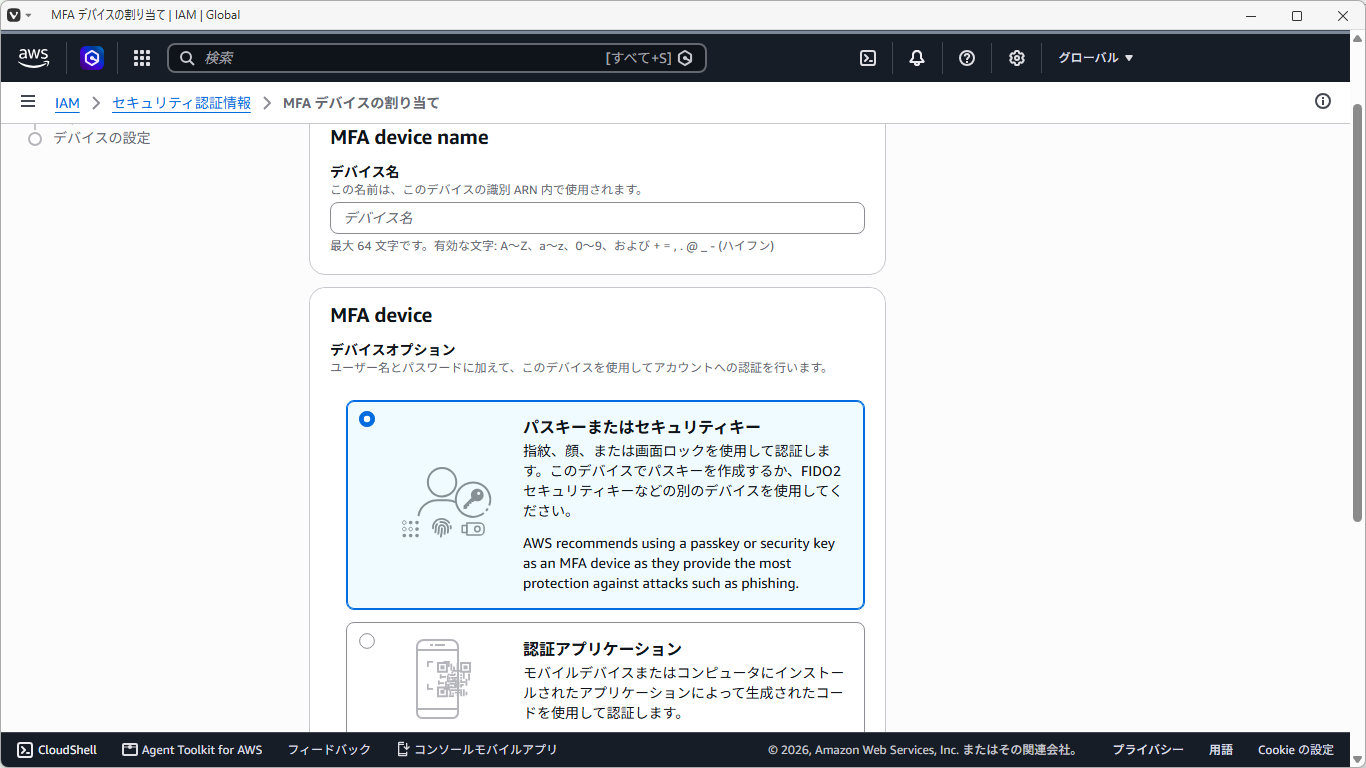Image resolution: width=1366 pixels, height=768 pixels.
Task: Open the services grid menu icon
Action: click(x=142, y=58)
